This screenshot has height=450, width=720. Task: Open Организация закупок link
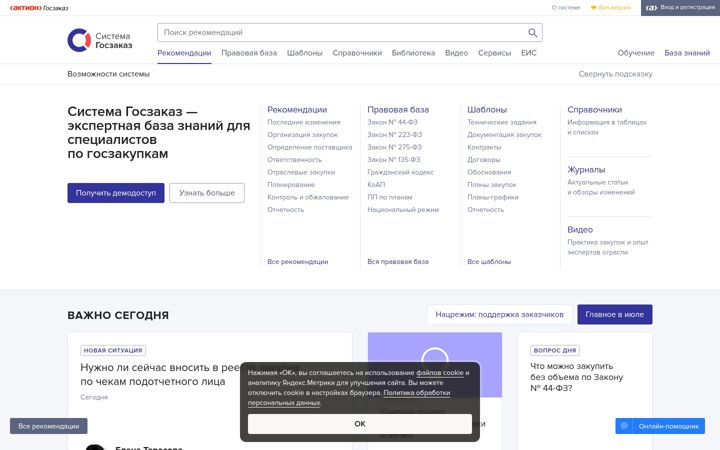(302, 135)
